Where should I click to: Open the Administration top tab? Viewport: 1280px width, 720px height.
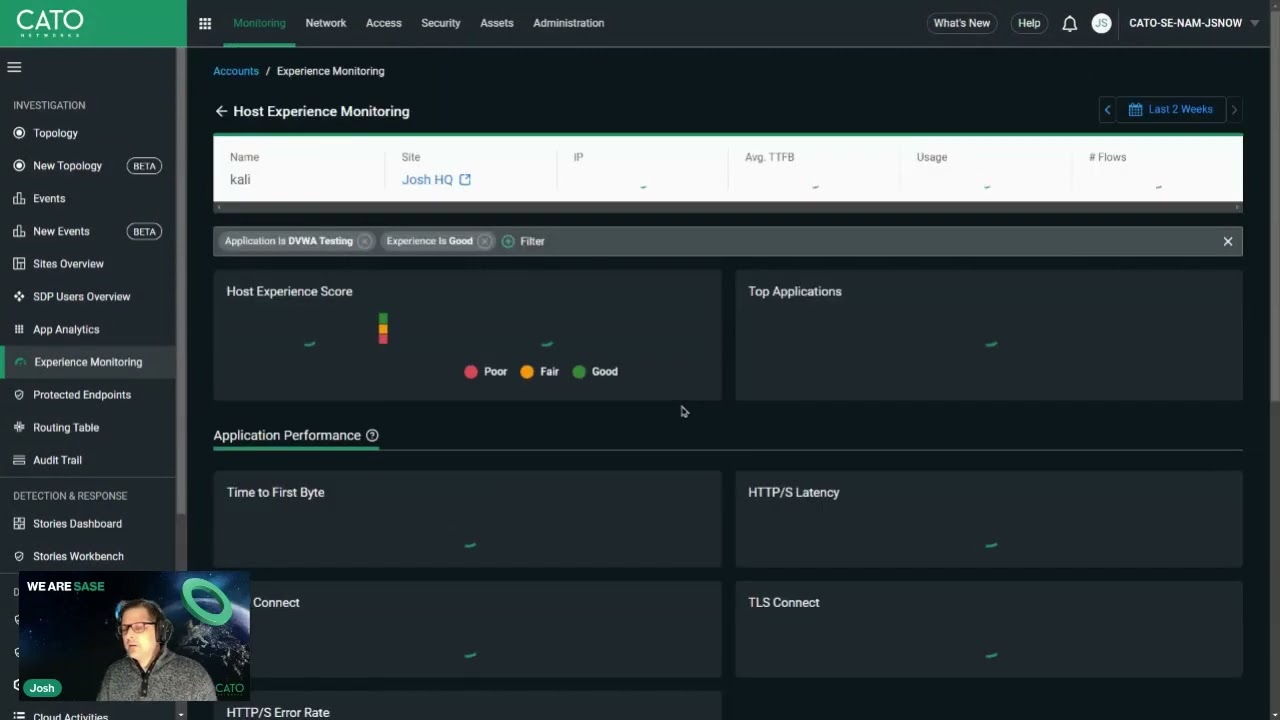(569, 23)
